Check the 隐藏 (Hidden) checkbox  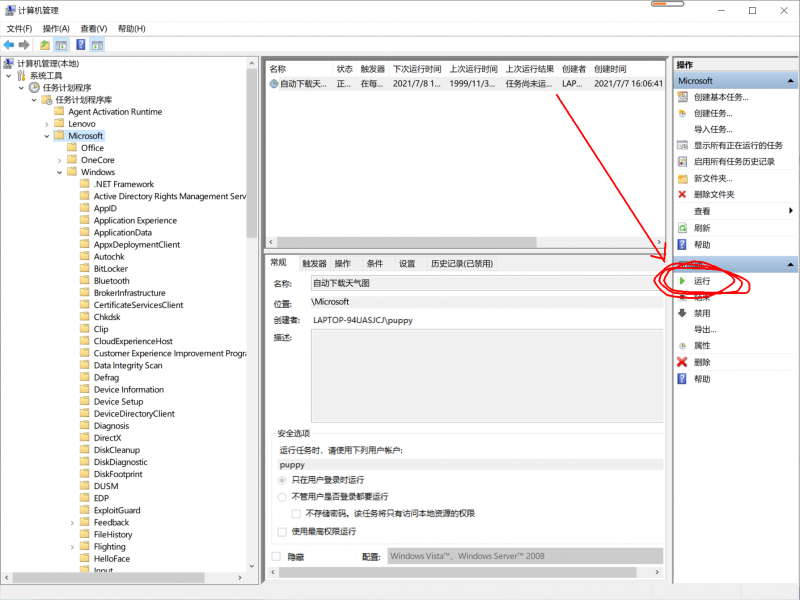[x=277, y=556]
